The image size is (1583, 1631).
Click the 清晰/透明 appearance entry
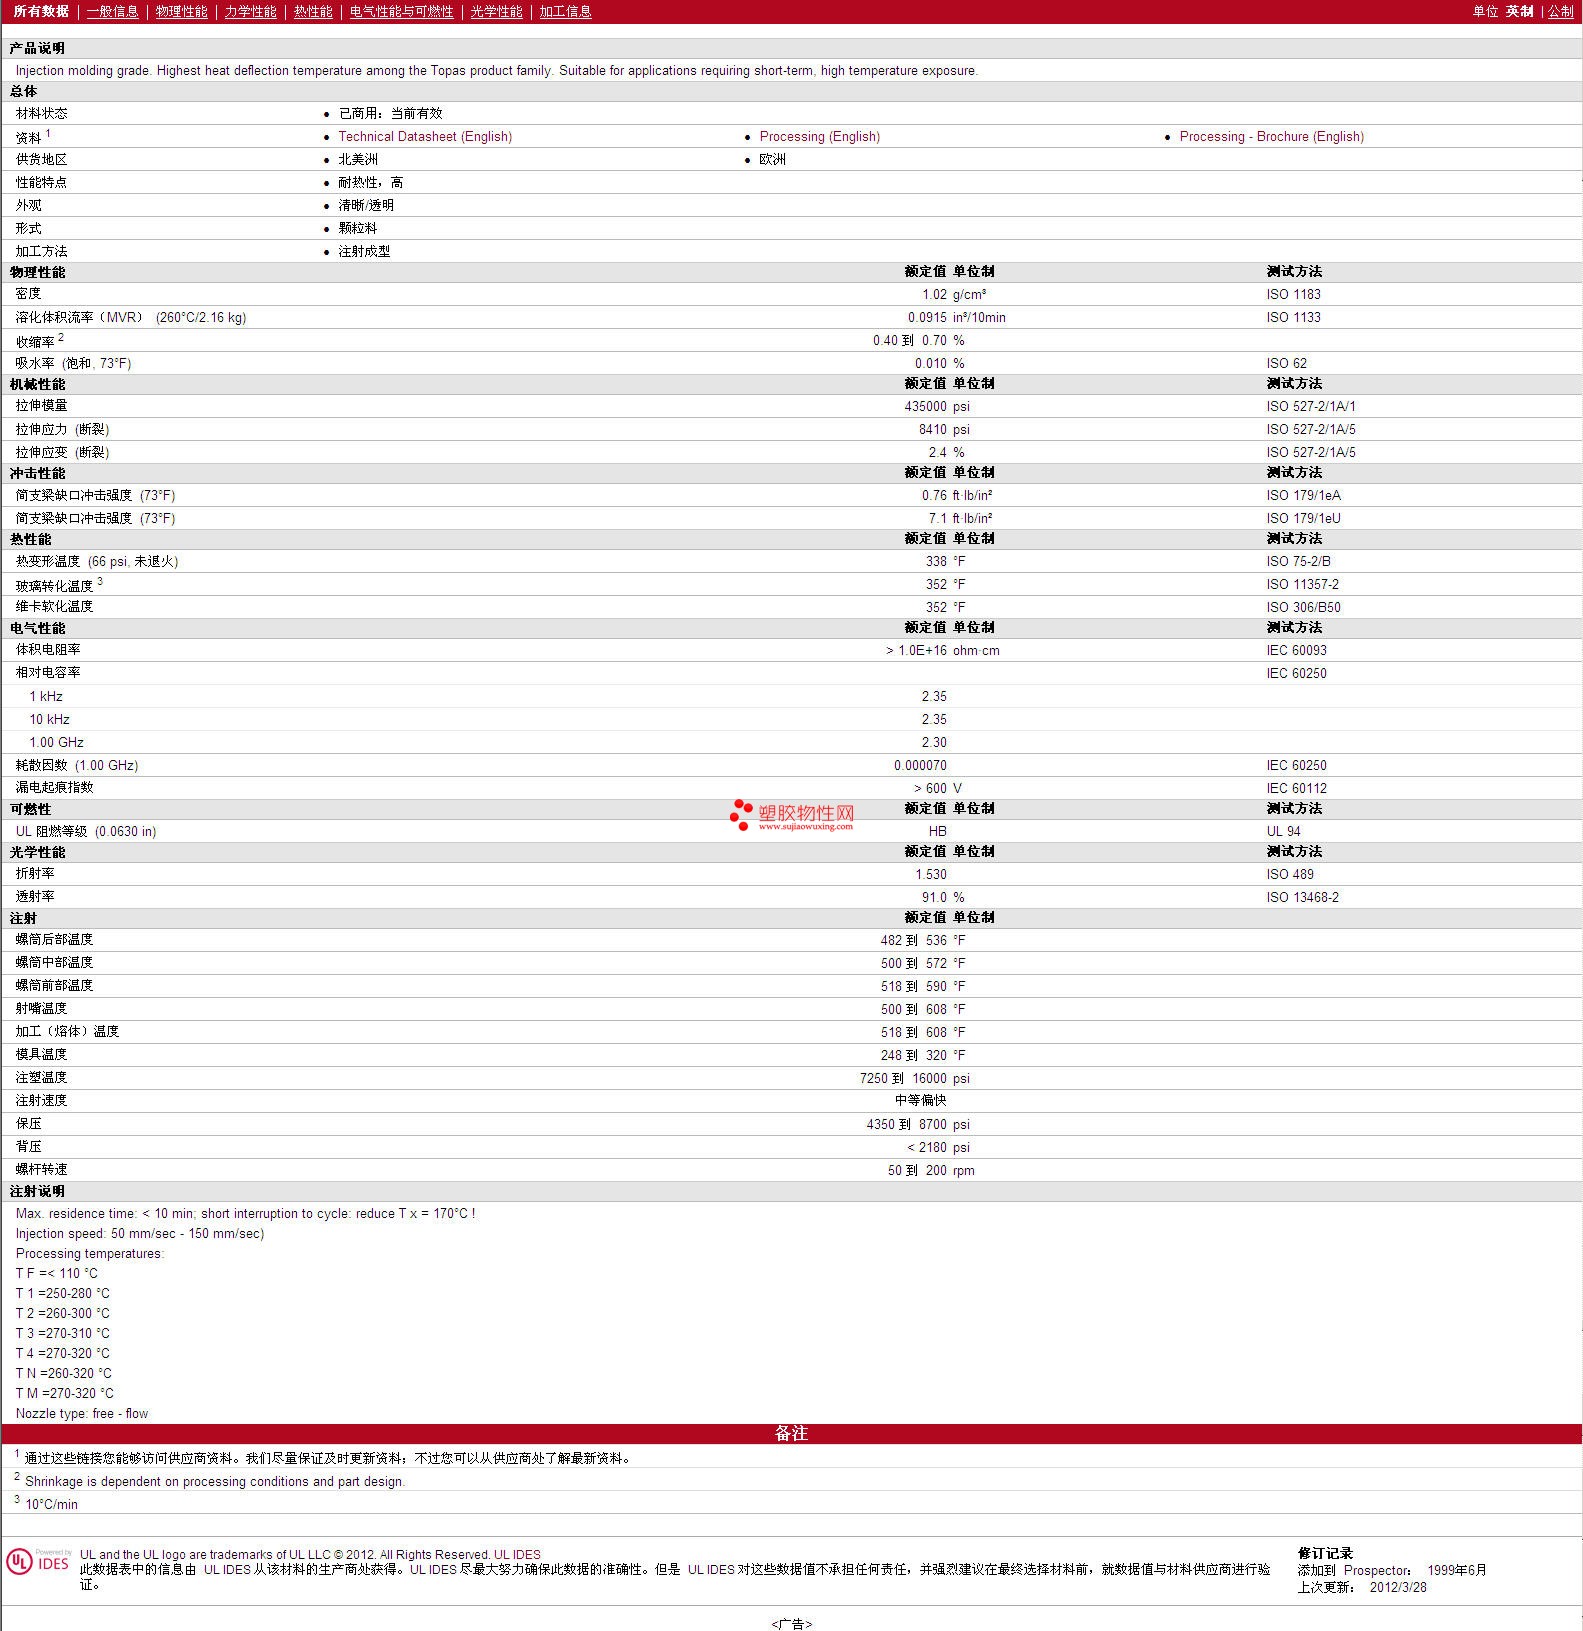pos(366,205)
